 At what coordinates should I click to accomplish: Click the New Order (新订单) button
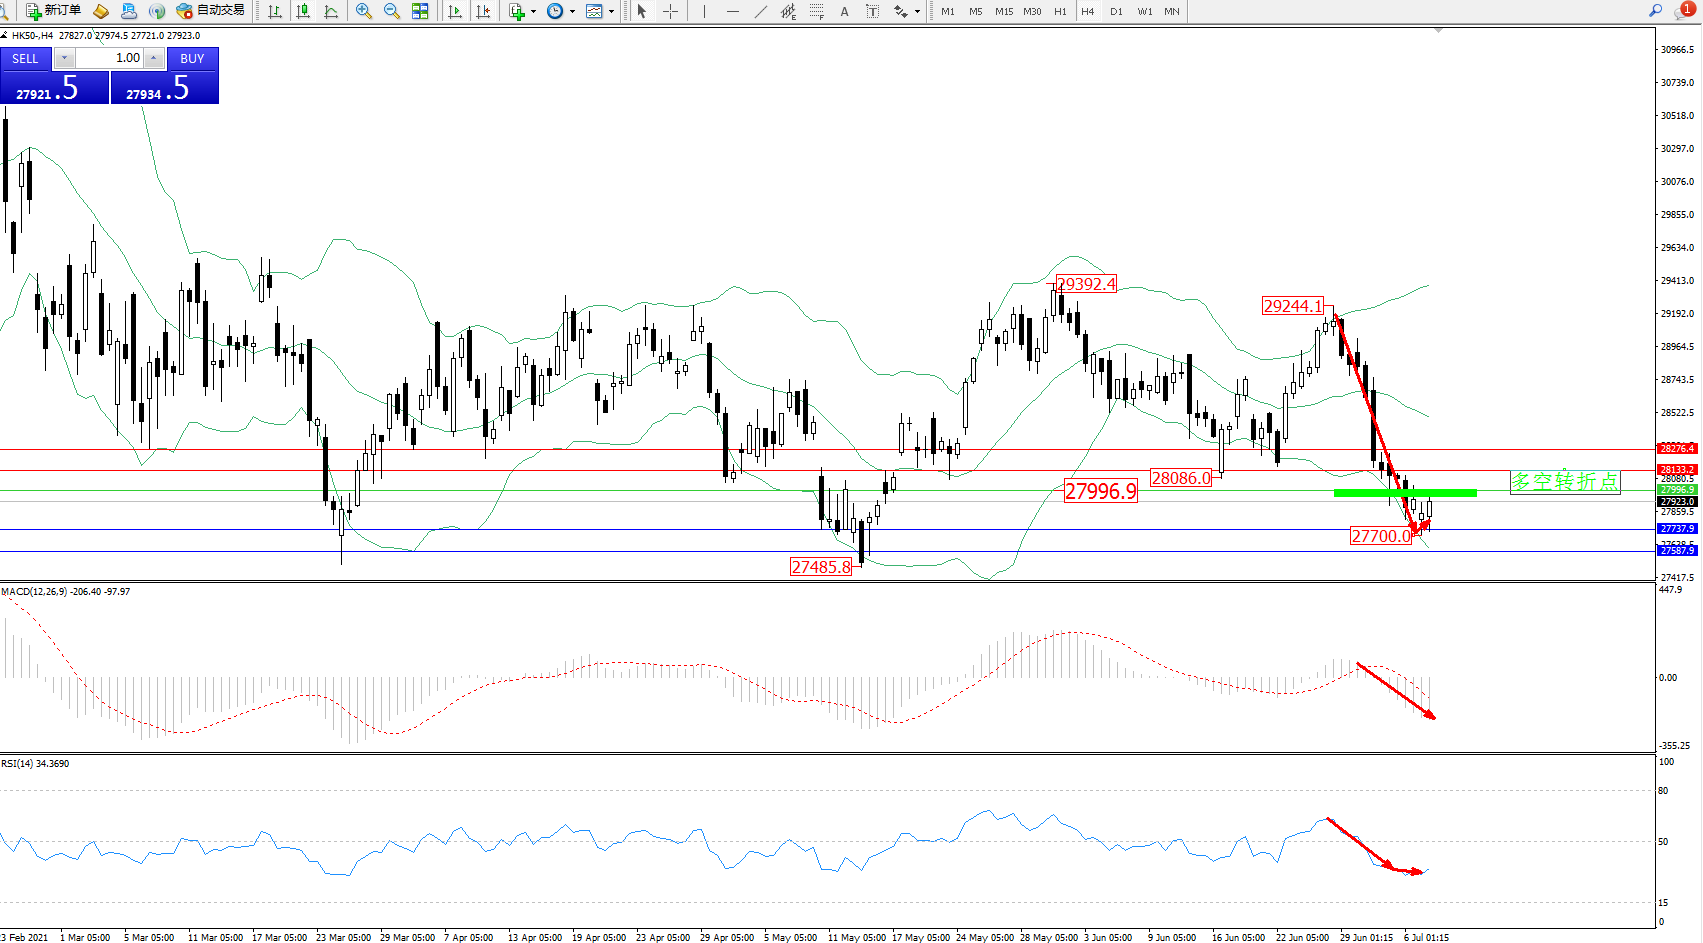click(54, 11)
